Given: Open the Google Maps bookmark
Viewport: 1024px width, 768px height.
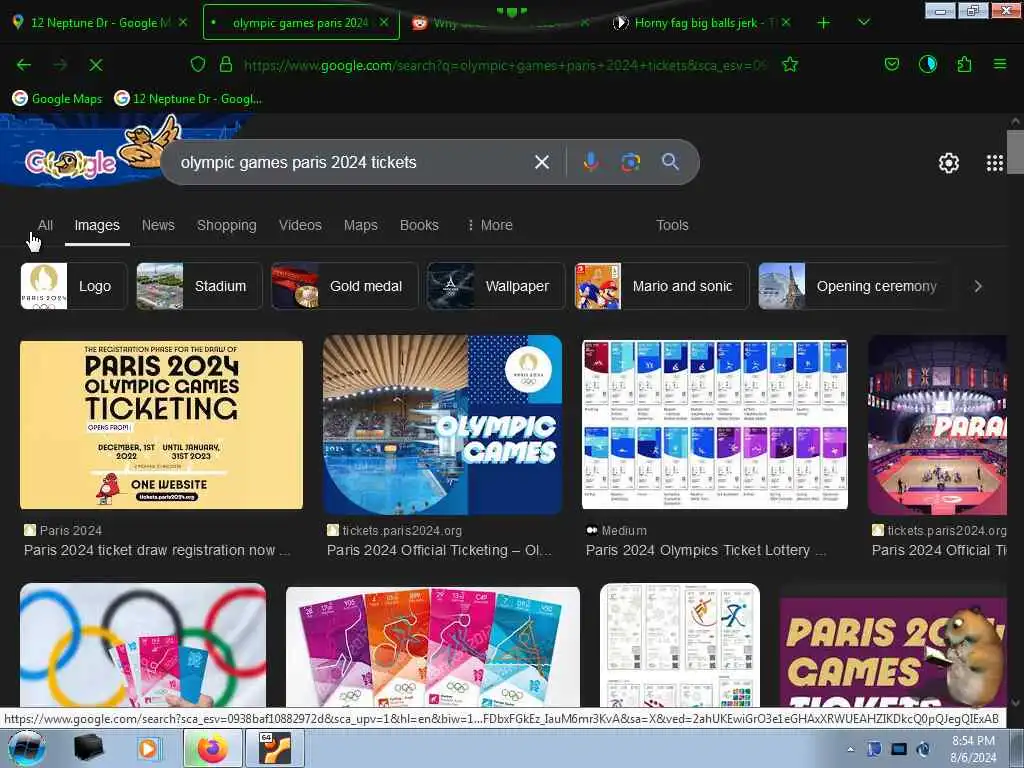Looking at the screenshot, I should [57, 99].
